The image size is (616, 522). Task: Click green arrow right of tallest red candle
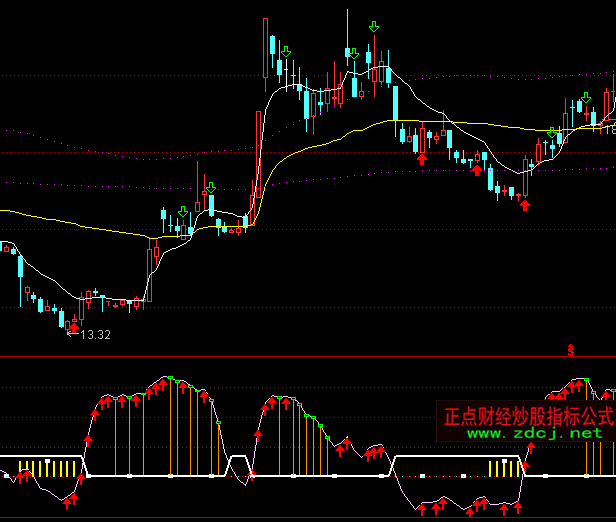pyautogui.click(x=286, y=51)
